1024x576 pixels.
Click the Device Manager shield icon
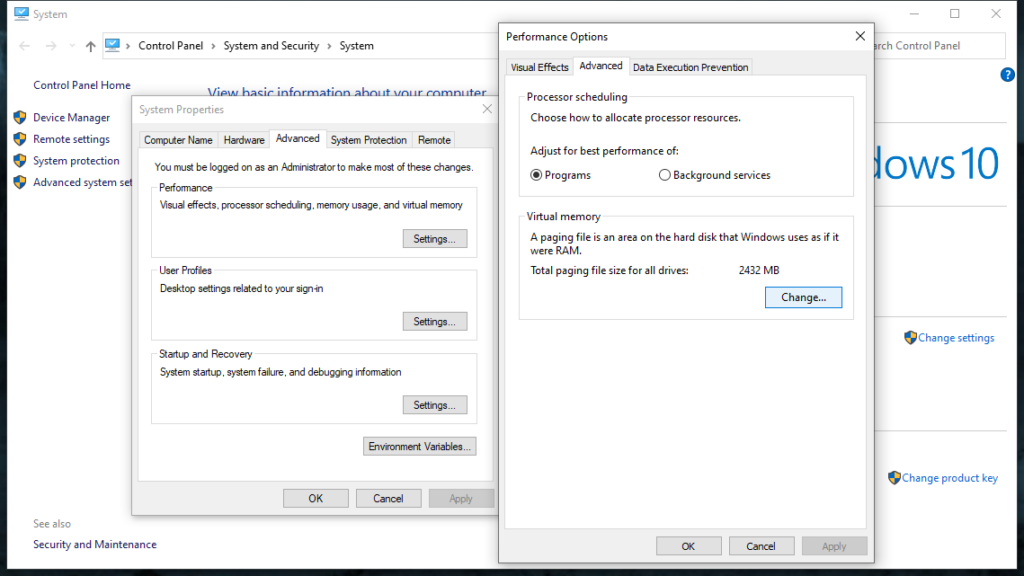(20, 117)
